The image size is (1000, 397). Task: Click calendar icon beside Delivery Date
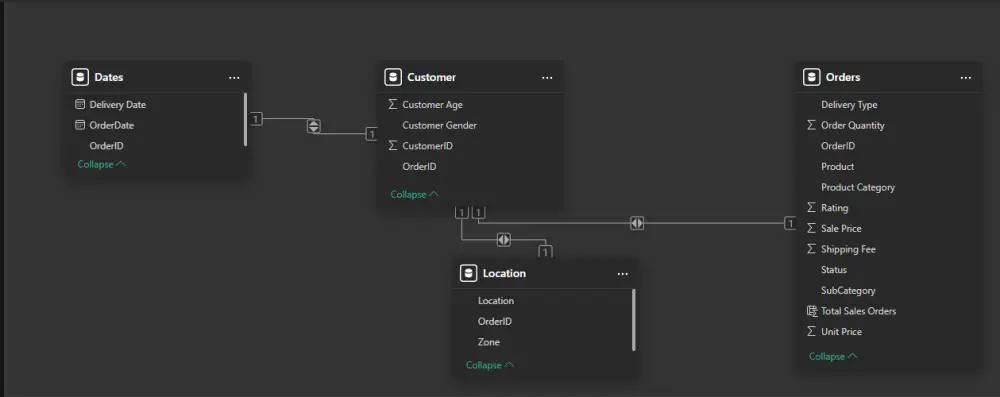(x=80, y=105)
